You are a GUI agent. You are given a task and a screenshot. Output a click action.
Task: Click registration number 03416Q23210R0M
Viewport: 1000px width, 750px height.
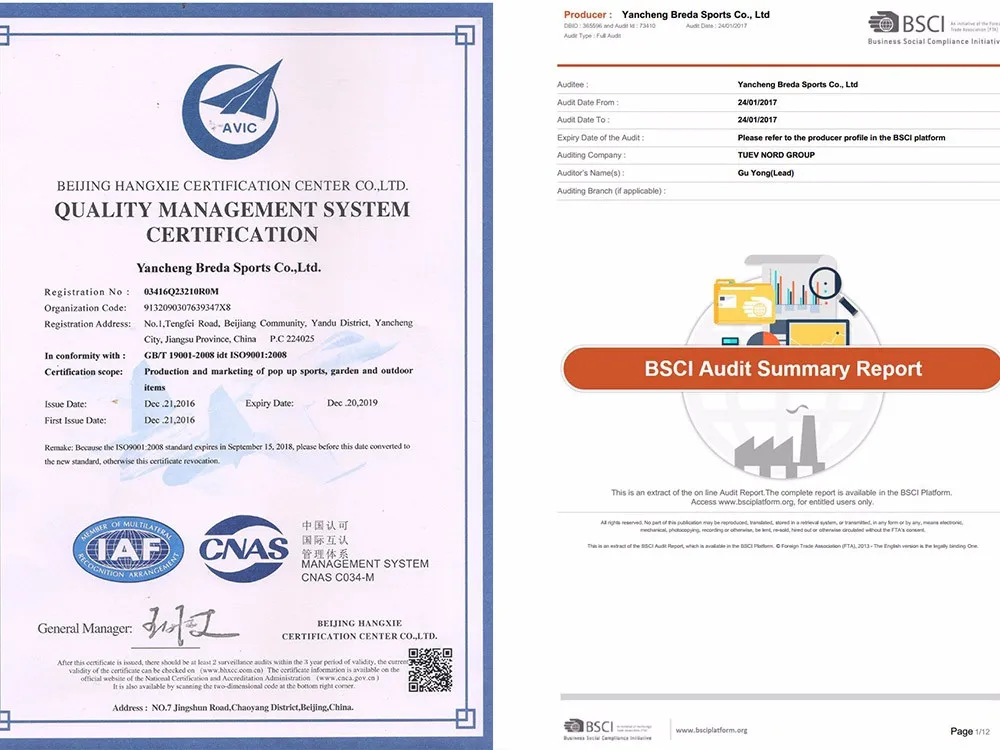tap(181, 291)
